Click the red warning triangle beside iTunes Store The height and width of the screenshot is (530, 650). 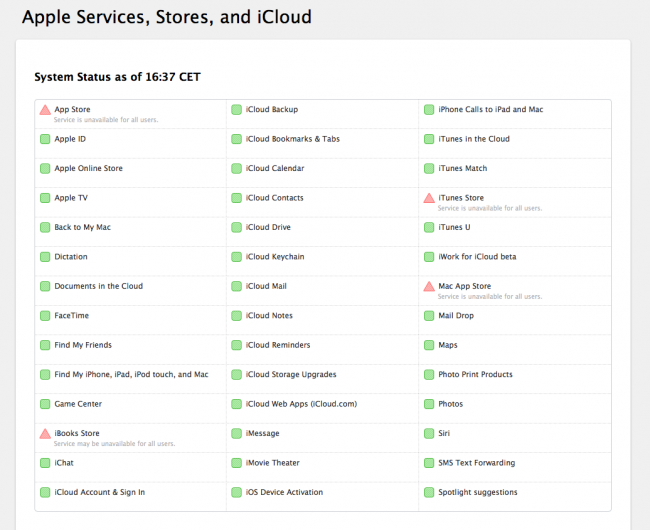[429, 198]
